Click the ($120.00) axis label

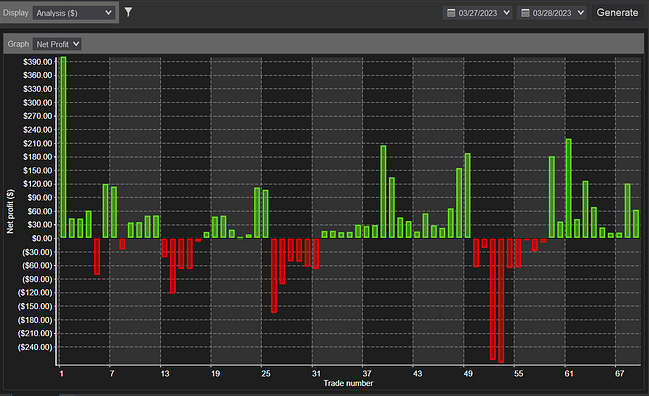(x=35, y=293)
